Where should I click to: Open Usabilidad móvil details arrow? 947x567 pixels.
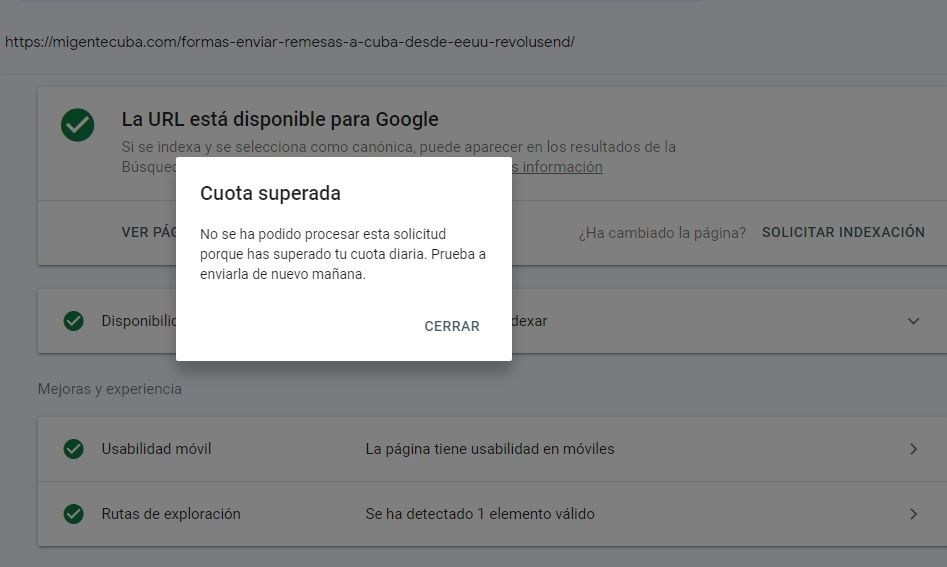pos(913,449)
